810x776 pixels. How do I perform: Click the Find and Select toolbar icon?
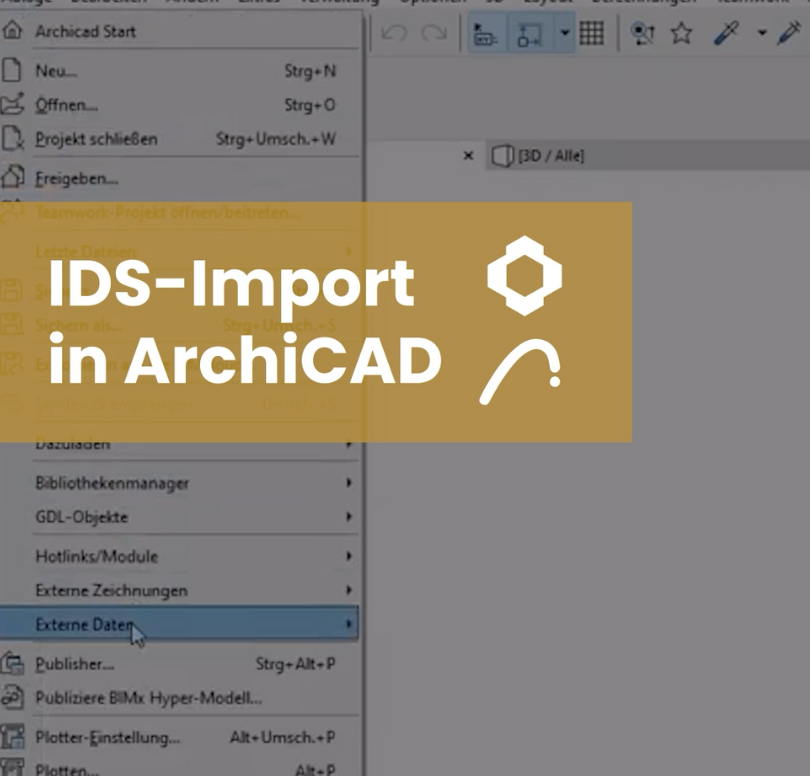tap(642, 34)
